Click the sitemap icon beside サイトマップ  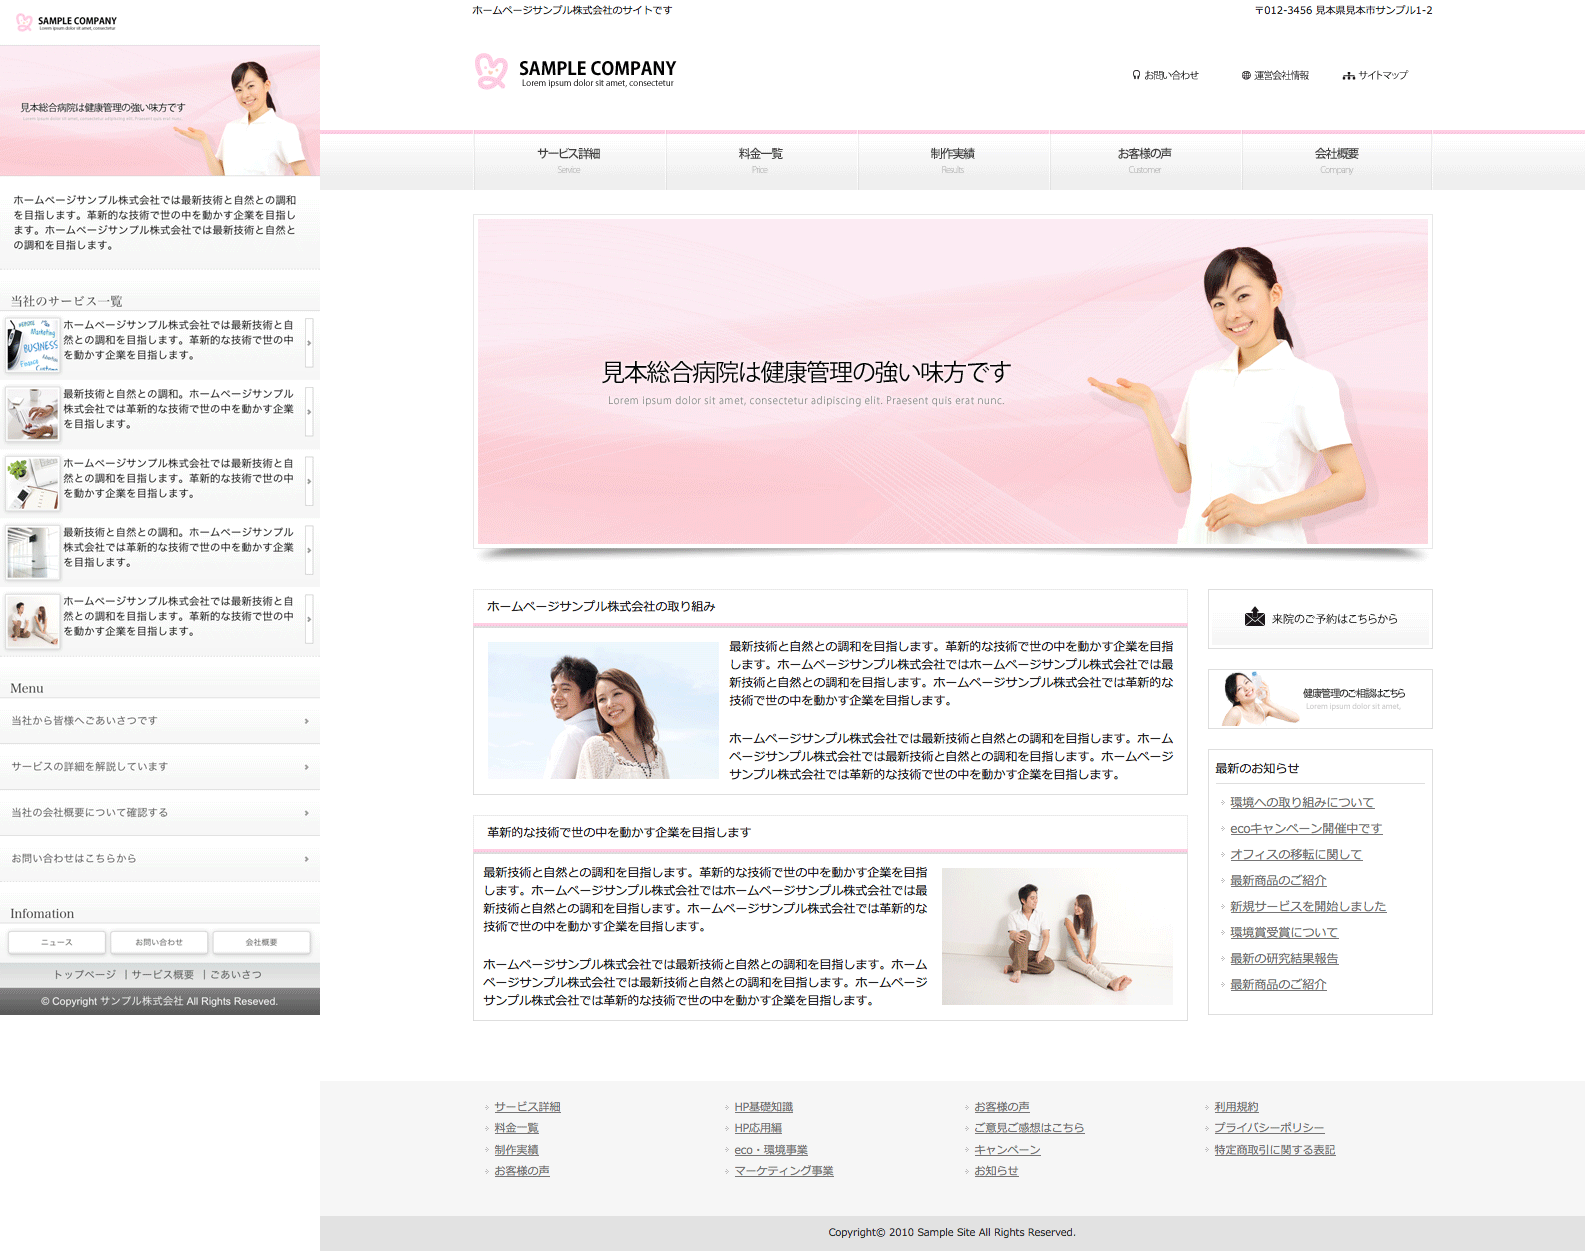1349,75
